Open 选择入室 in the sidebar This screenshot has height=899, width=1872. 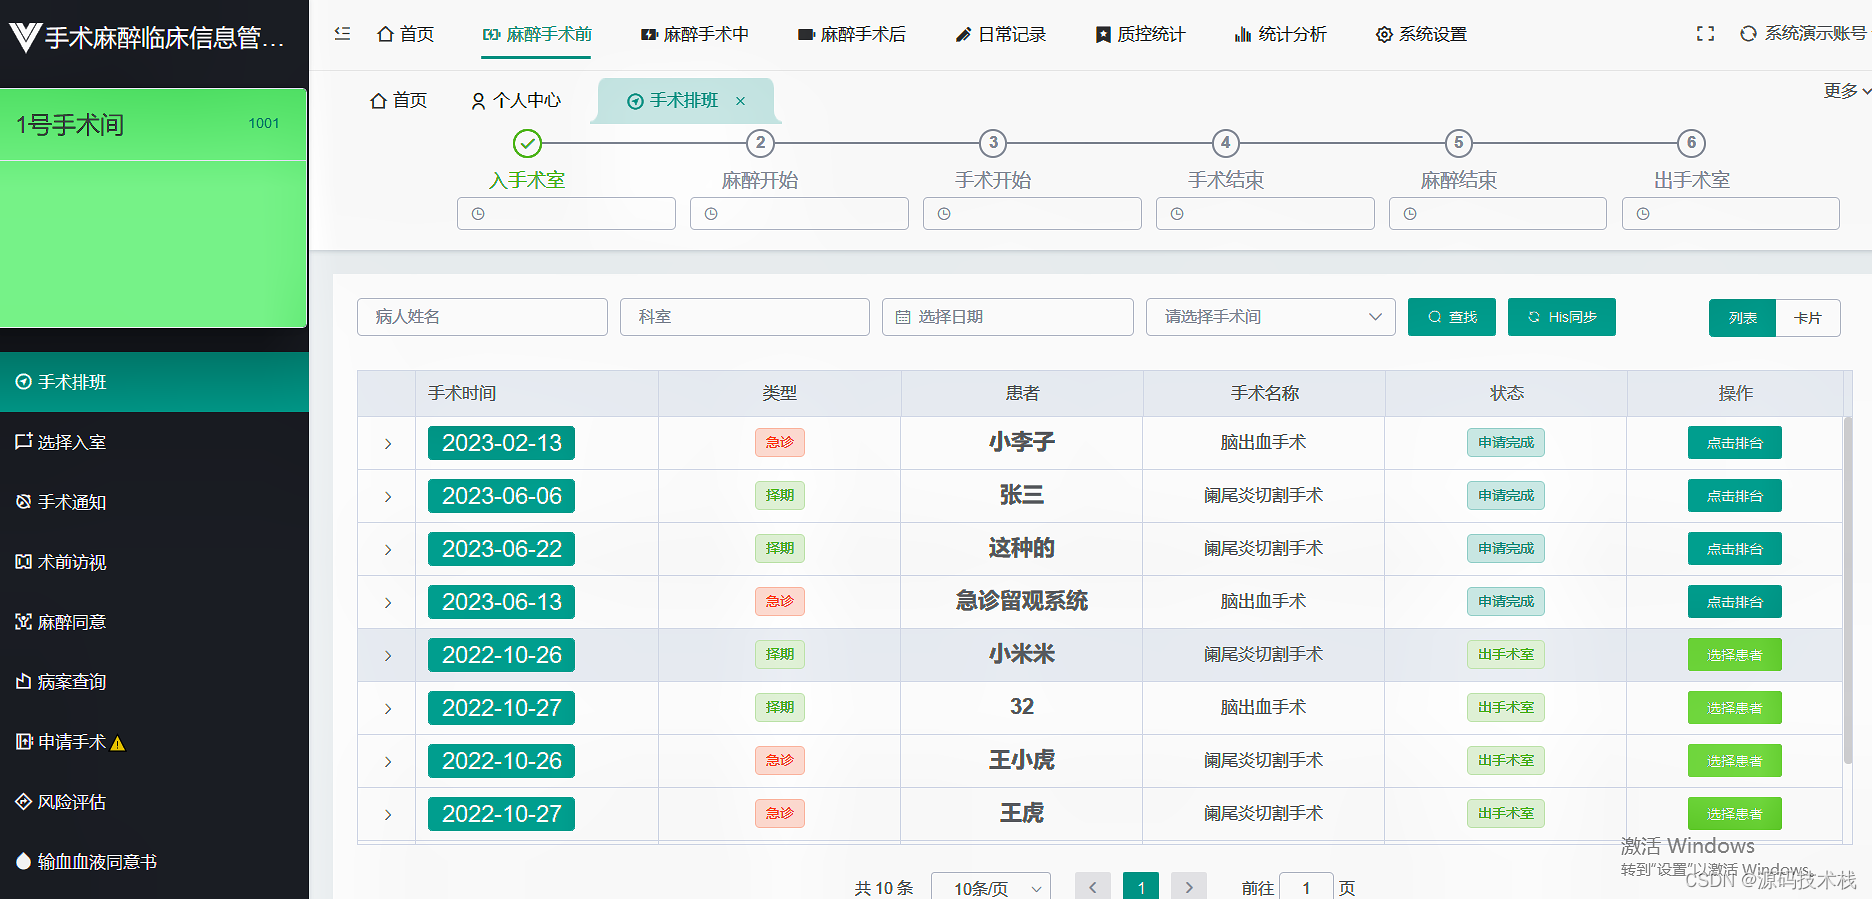[154, 442]
